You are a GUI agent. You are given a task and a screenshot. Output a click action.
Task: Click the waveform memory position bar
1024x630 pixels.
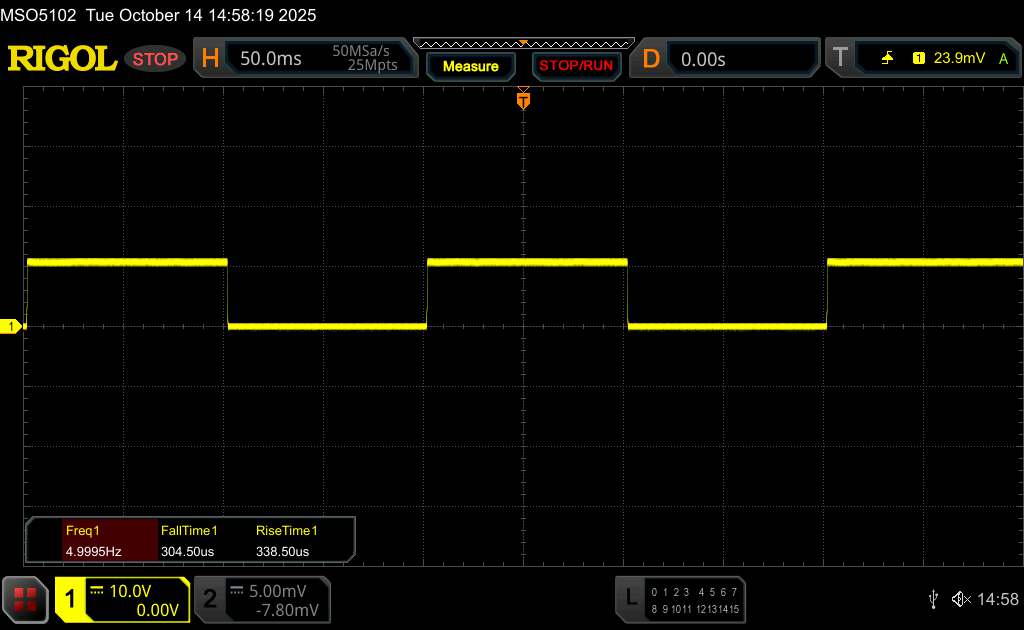point(522,44)
